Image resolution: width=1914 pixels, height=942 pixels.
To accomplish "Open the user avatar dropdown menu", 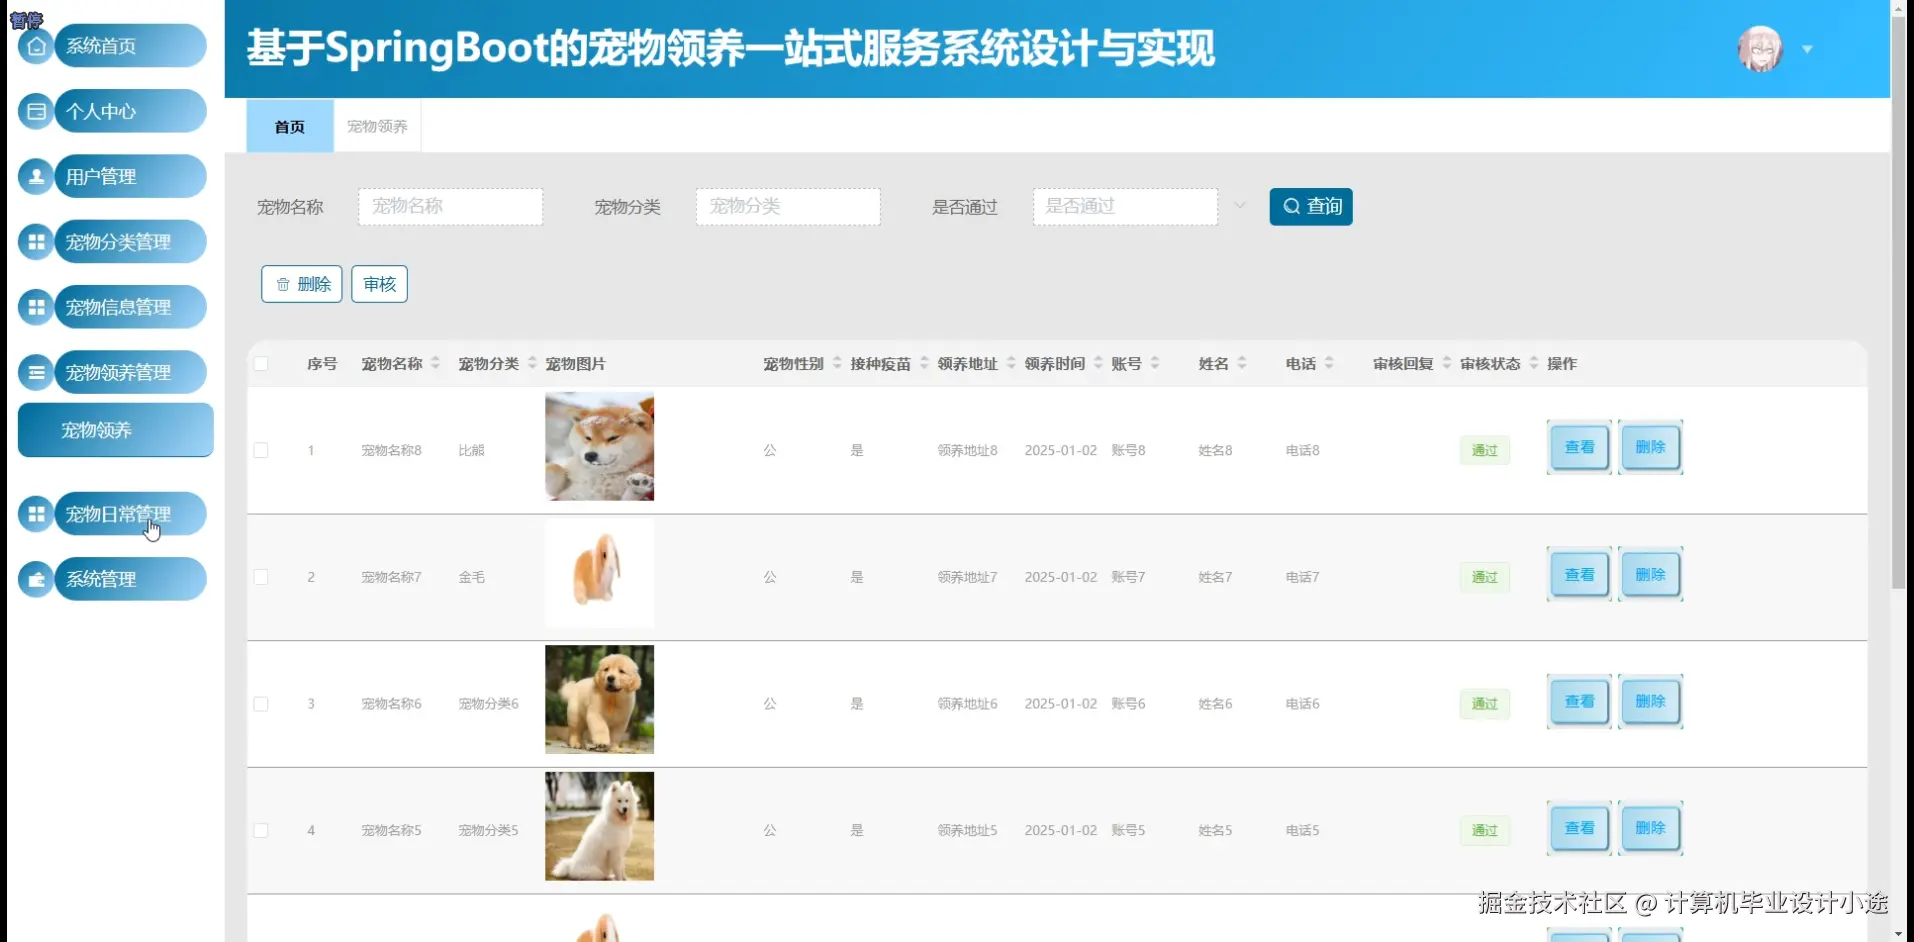I will (1806, 48).
